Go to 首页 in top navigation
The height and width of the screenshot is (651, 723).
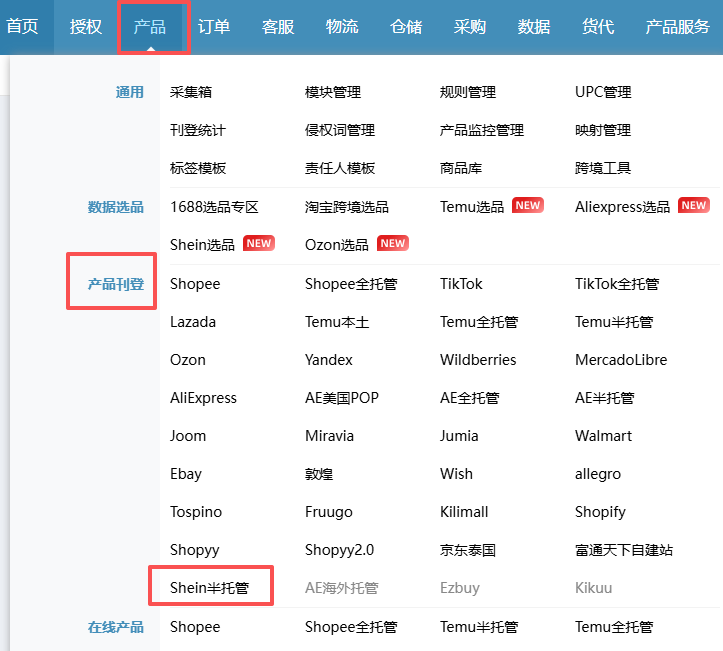[x=22, y=27]
